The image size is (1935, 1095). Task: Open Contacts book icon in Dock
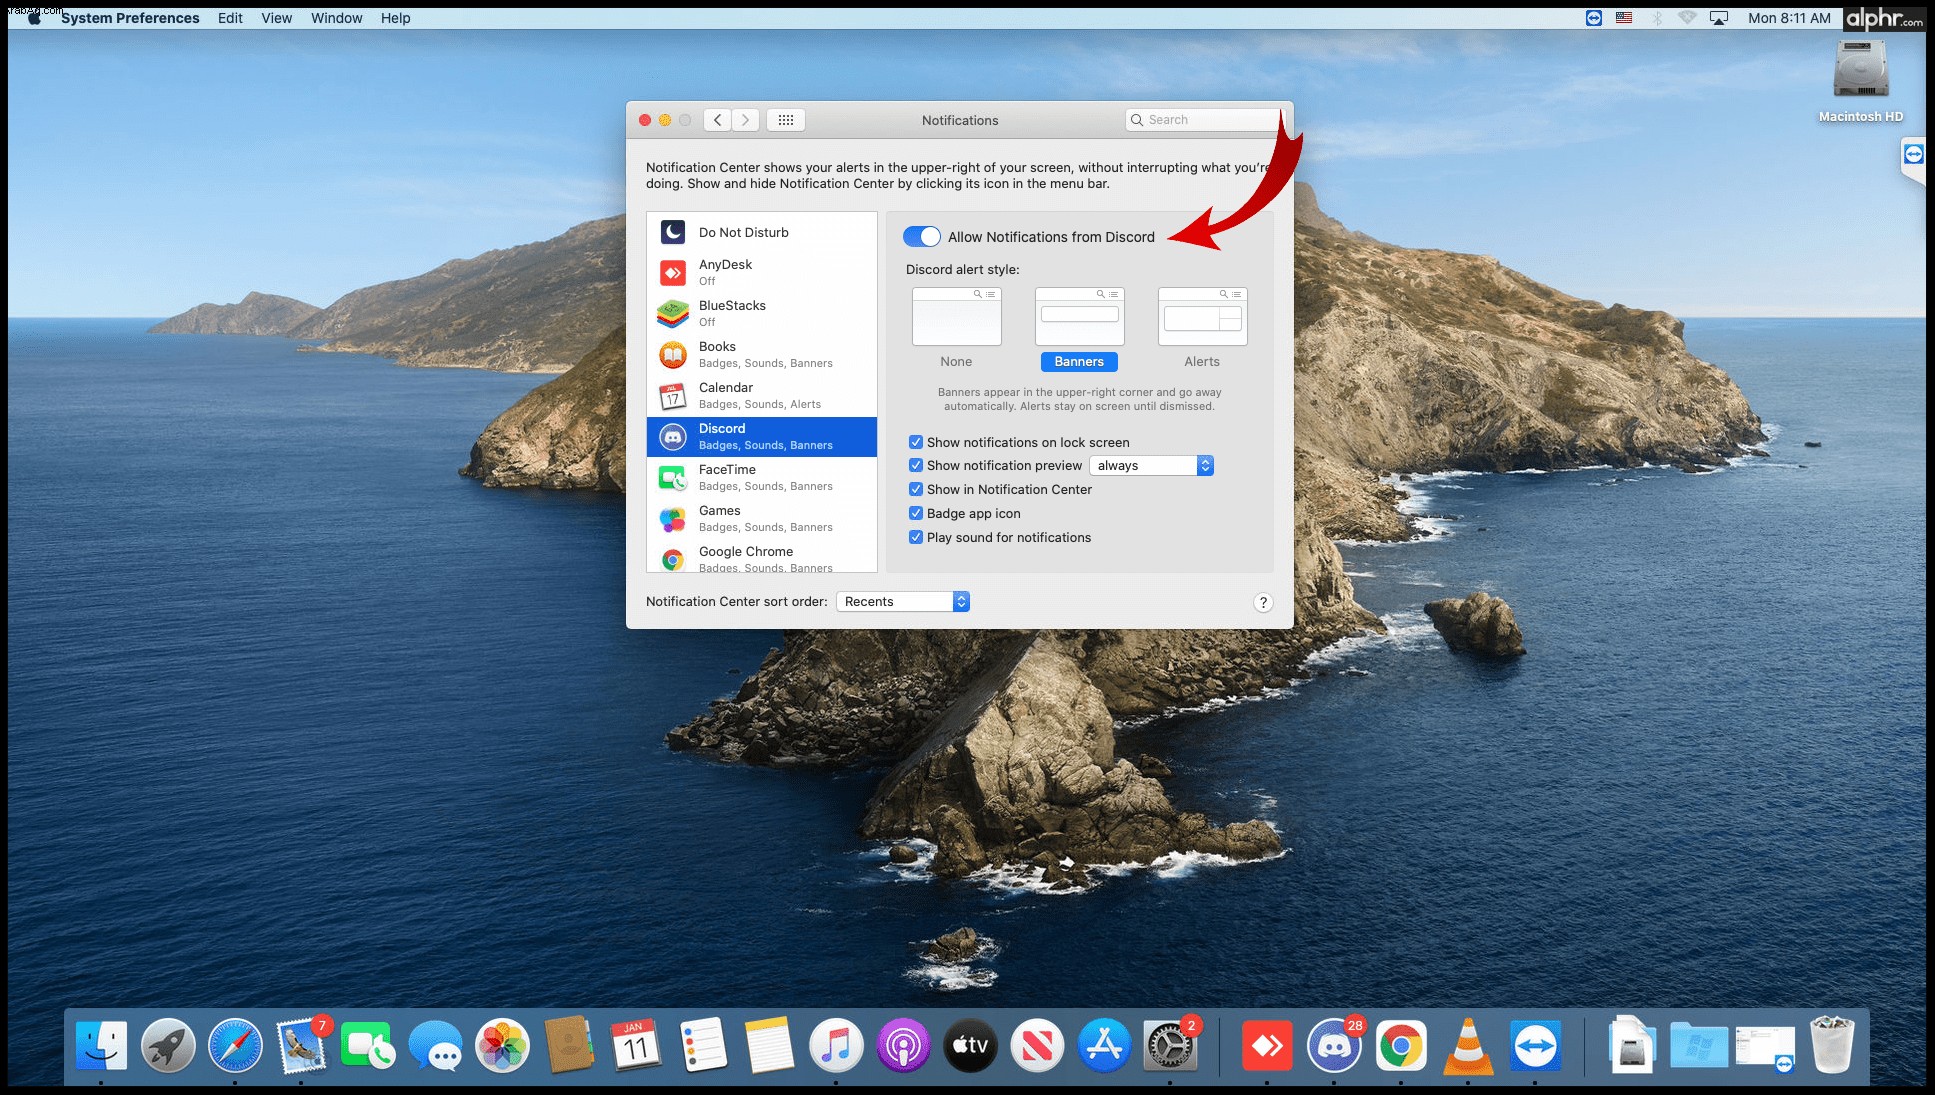coord(569,1046)
